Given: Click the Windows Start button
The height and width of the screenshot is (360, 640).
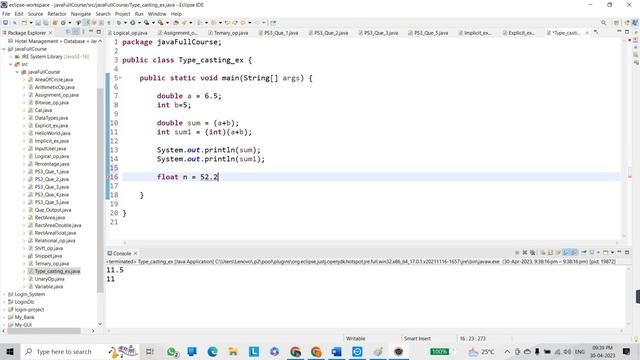Looking at the screenshot, I should click(10, 351).
